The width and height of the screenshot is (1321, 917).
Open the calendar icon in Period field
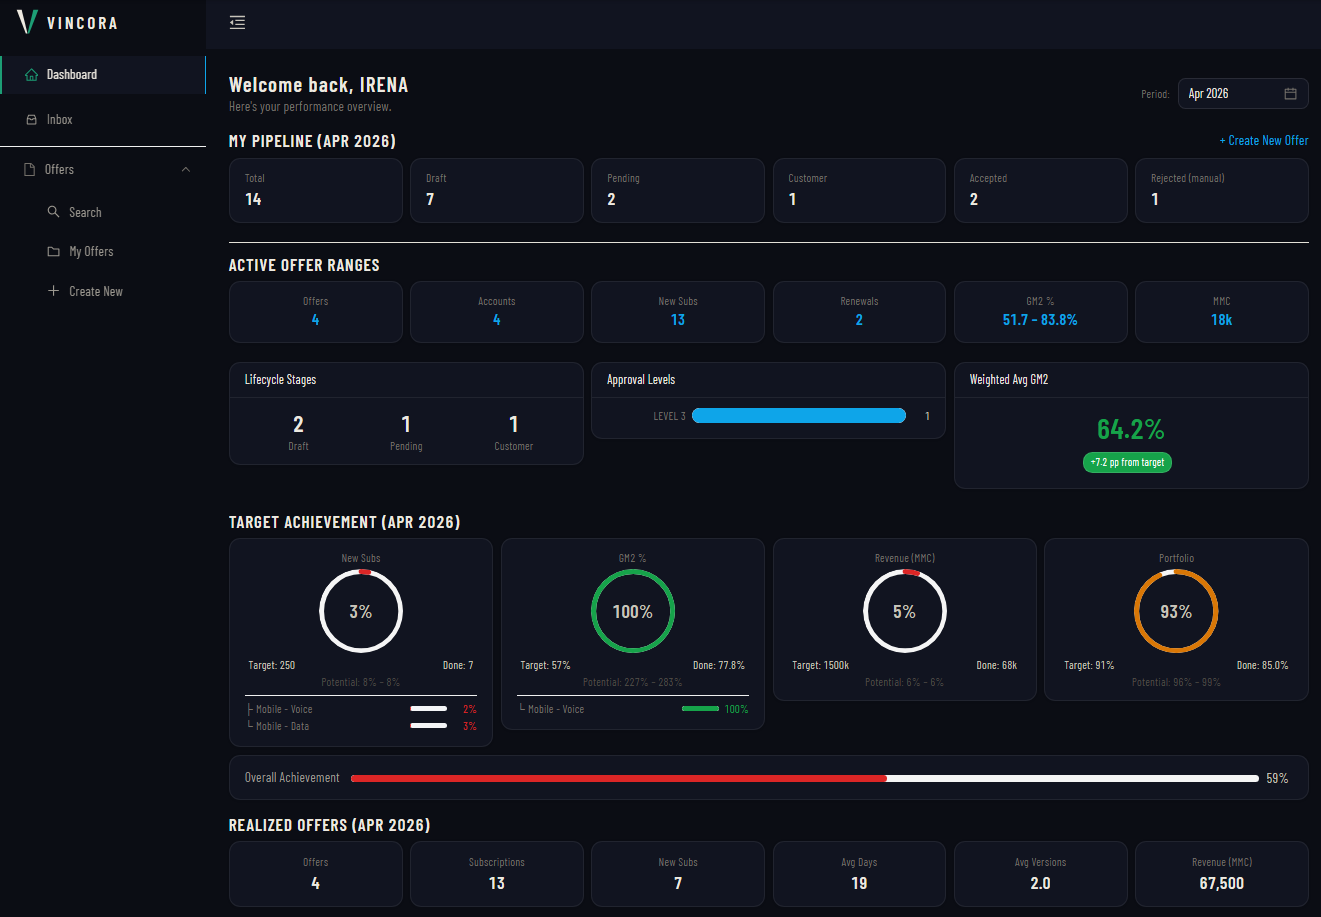click(1290, 94)
